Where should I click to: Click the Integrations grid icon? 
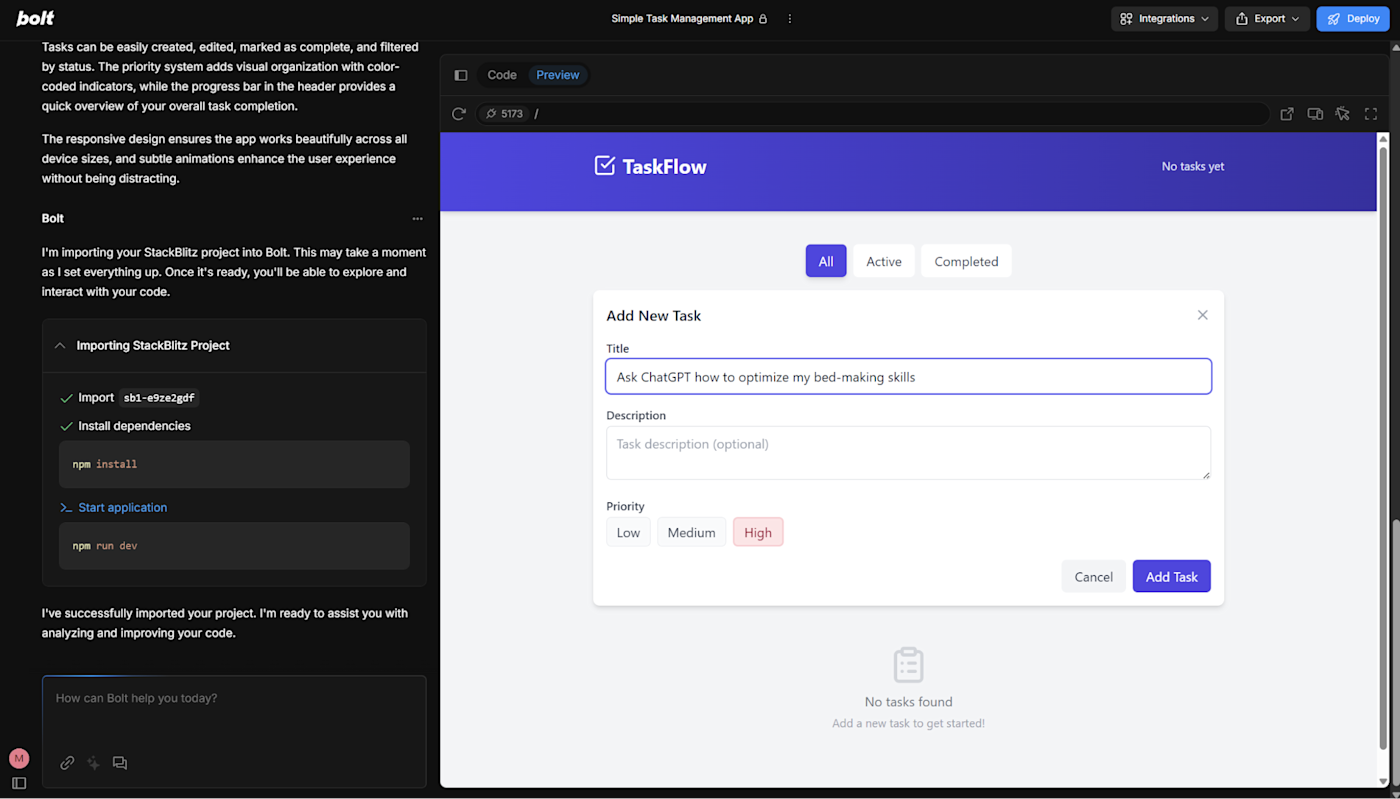point(1126,19)
